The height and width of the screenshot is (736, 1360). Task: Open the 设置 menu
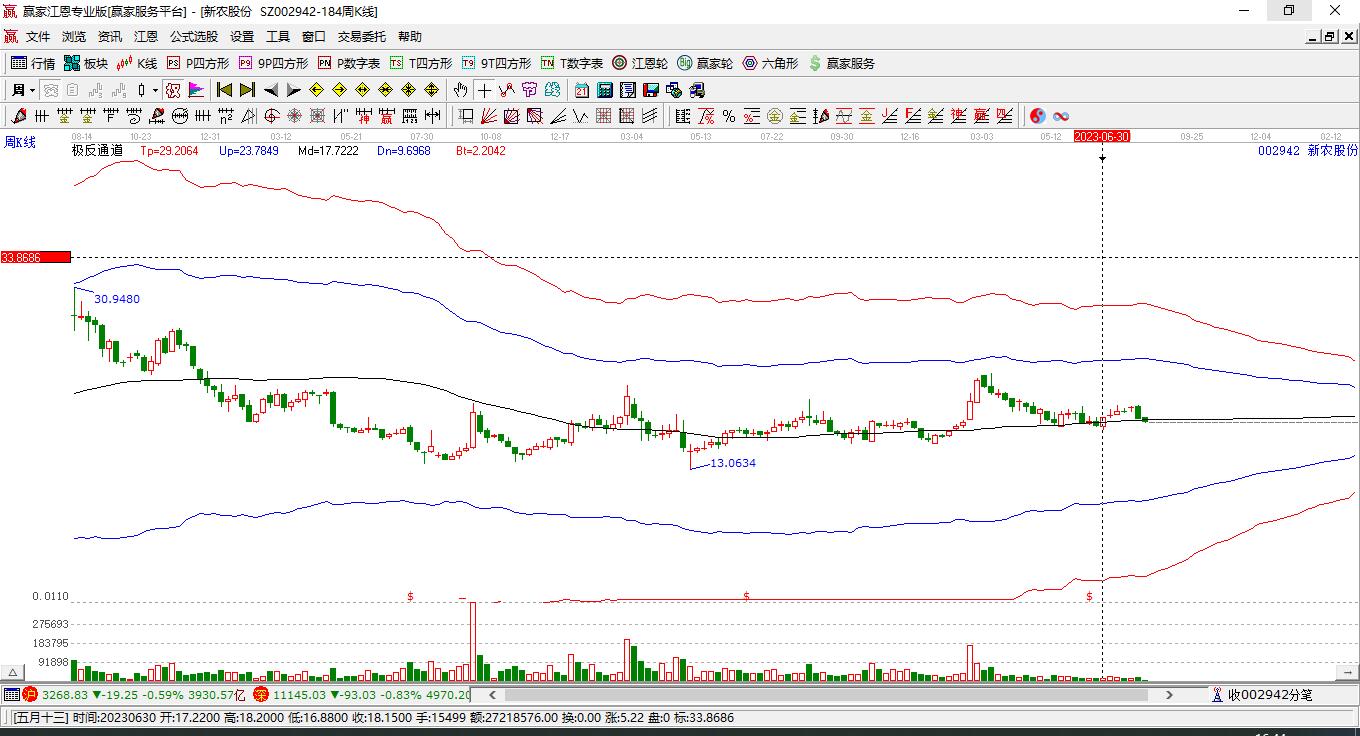(242, 37)
